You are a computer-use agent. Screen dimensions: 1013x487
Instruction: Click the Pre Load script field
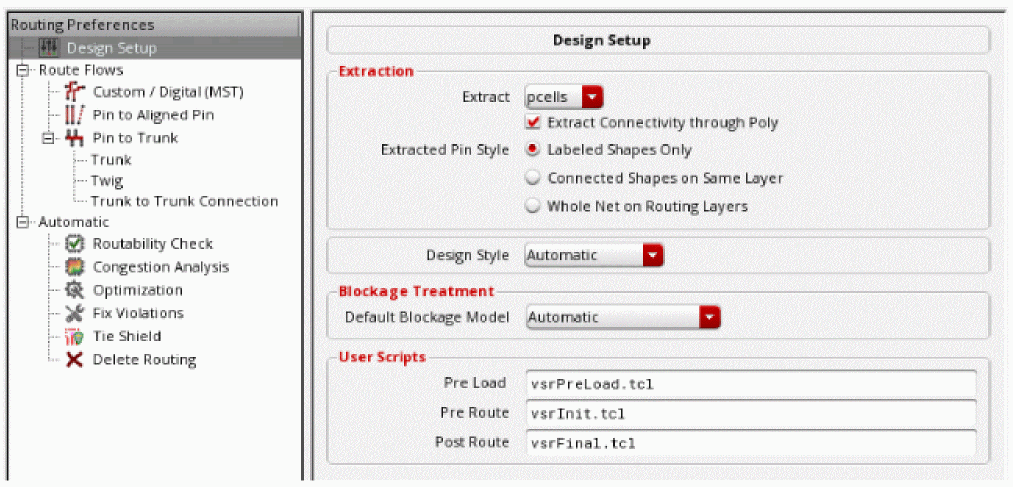pyautogui.click(x=750, y=384)
